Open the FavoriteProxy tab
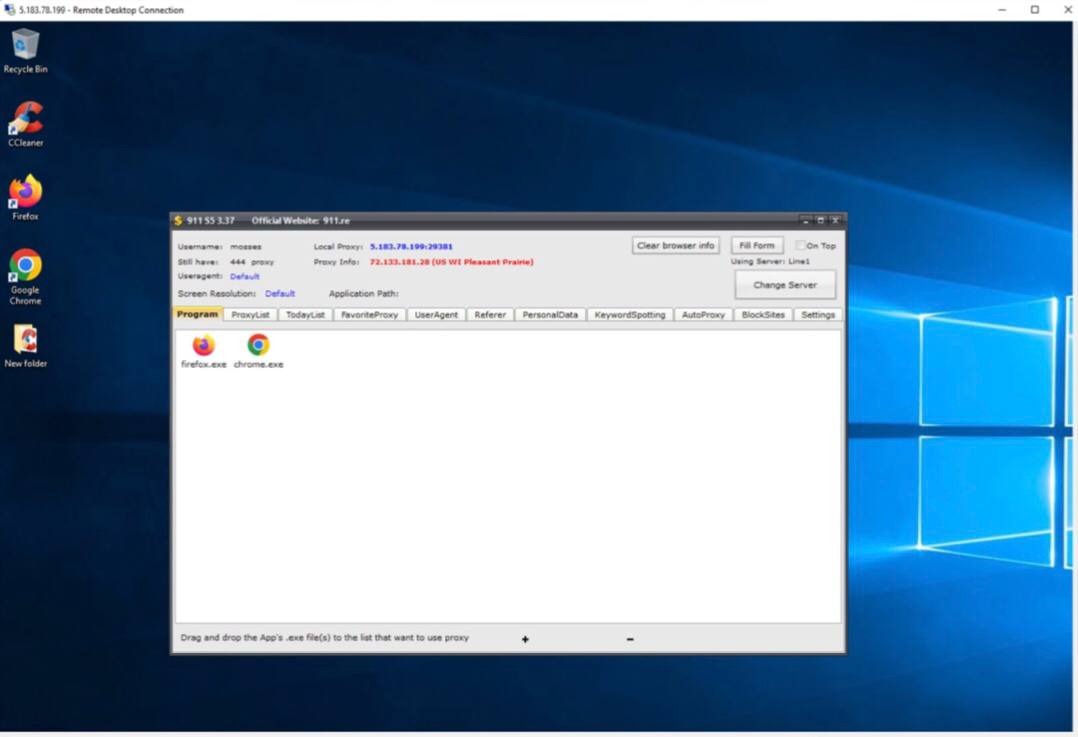The width and height of the screenshot is (1078, 737). point(370,315)
